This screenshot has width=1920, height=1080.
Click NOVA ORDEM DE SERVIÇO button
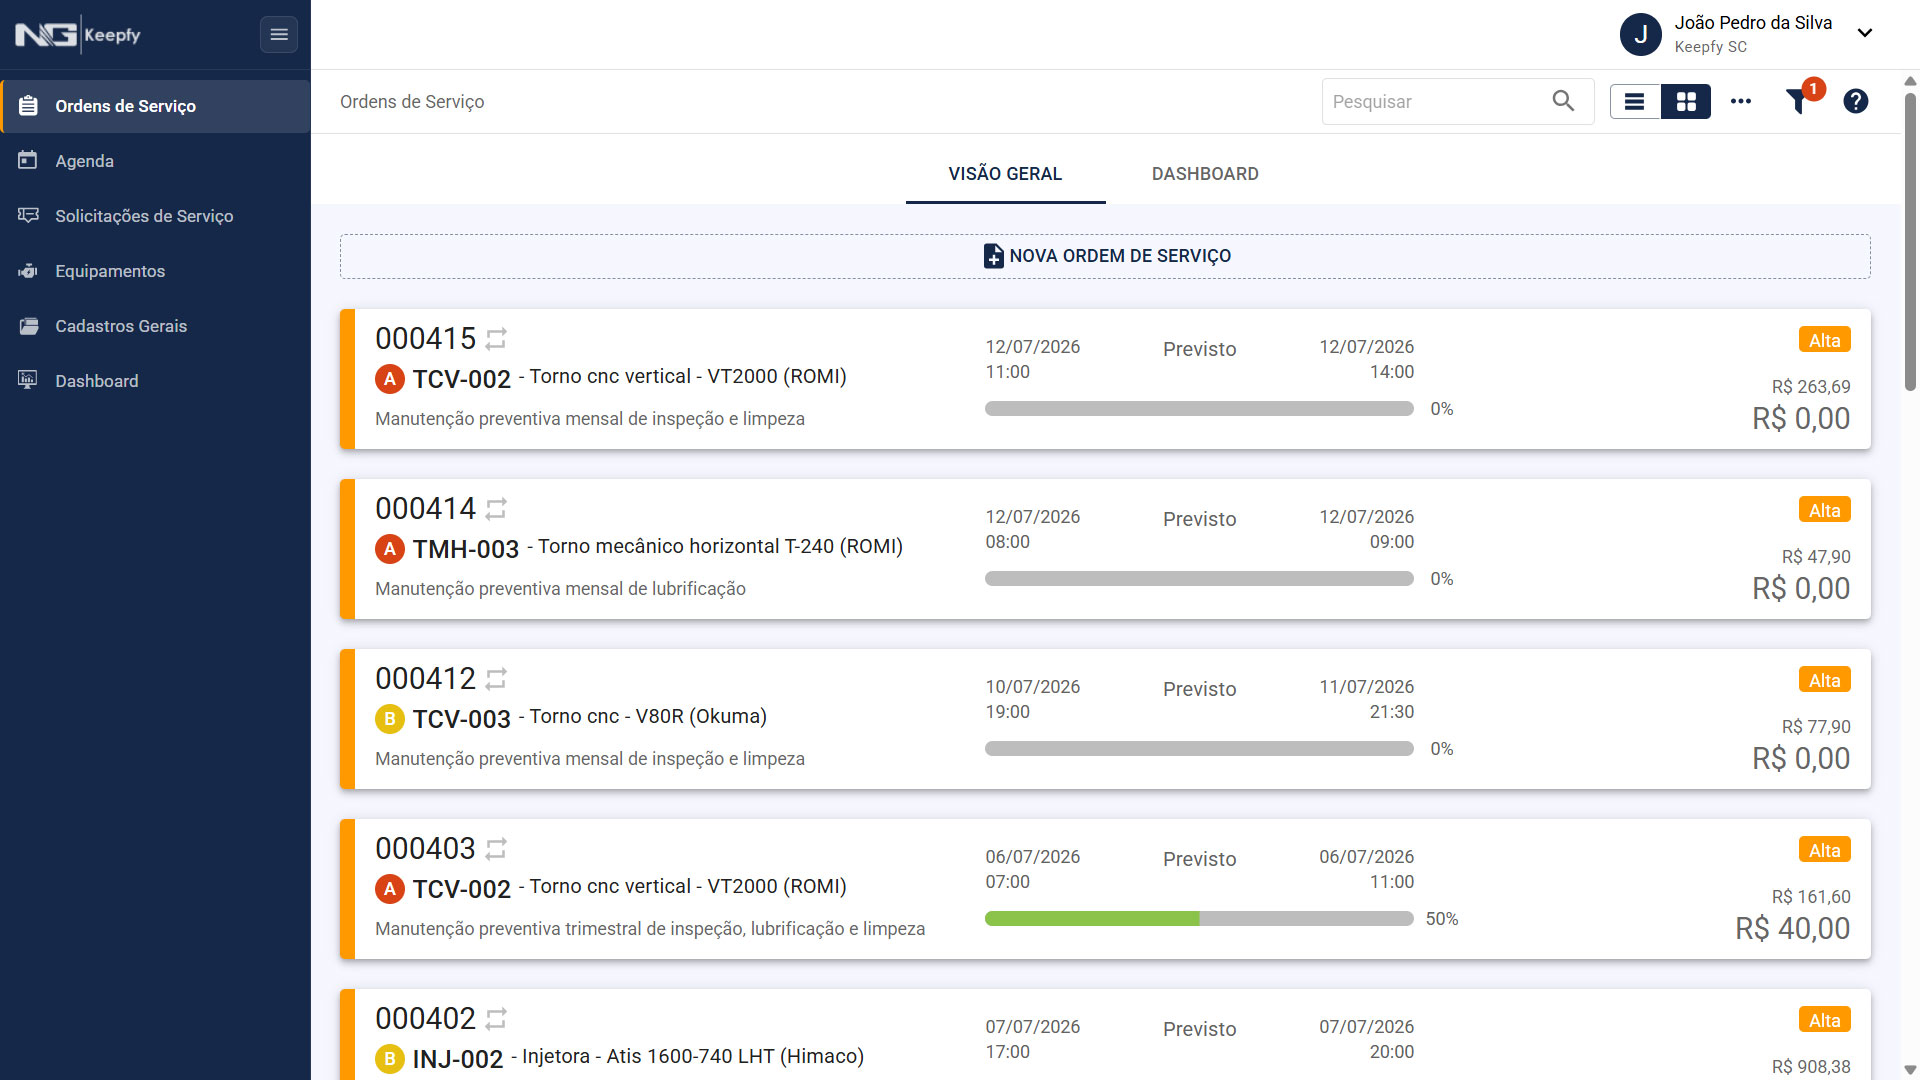click(1105, 256)
